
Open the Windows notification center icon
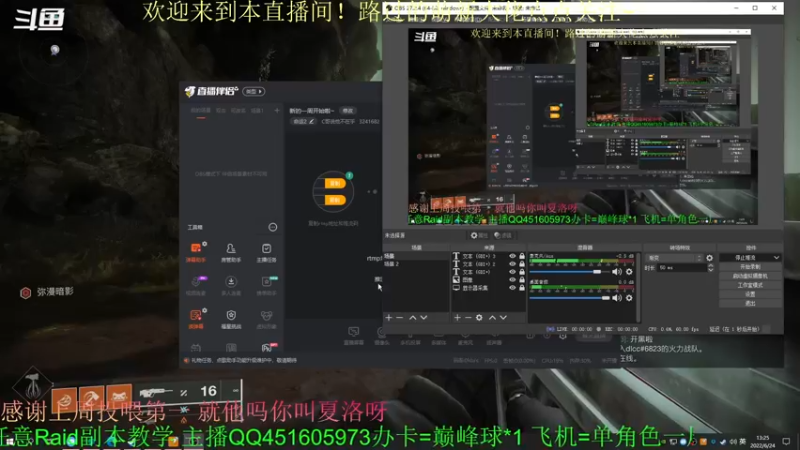point(786,441)
